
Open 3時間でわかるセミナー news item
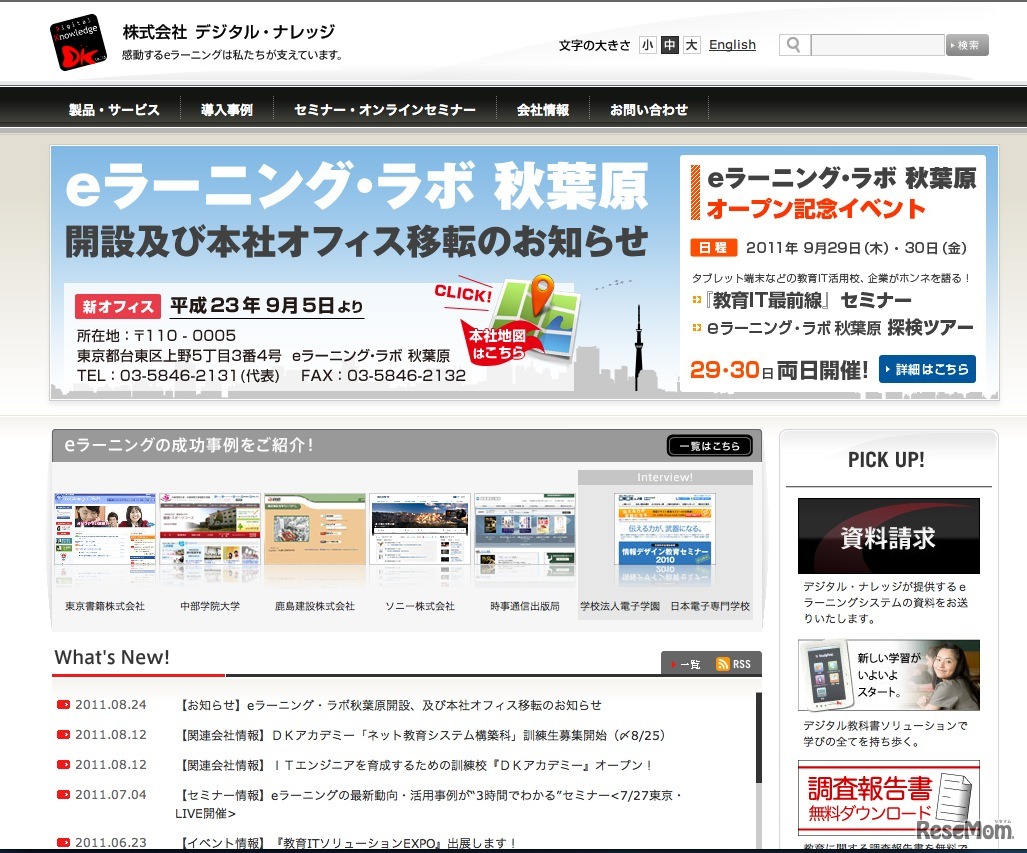pos(430,804)
